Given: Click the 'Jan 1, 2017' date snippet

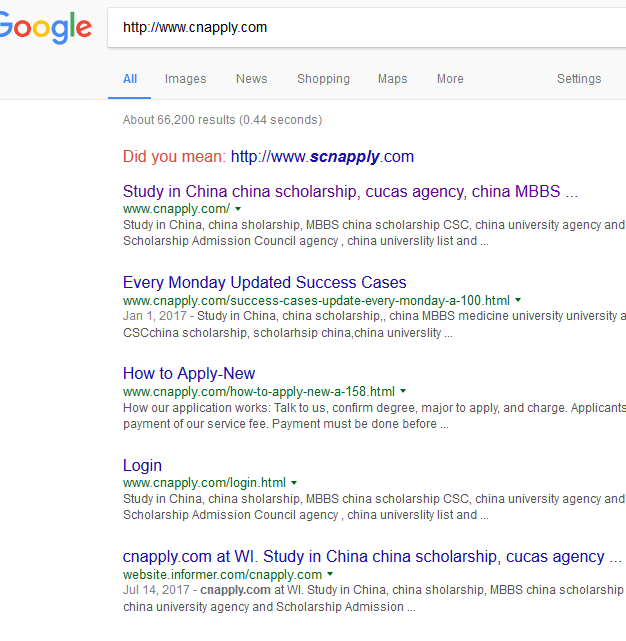Looking at the screenshot, I should click(x=155, y=316).
